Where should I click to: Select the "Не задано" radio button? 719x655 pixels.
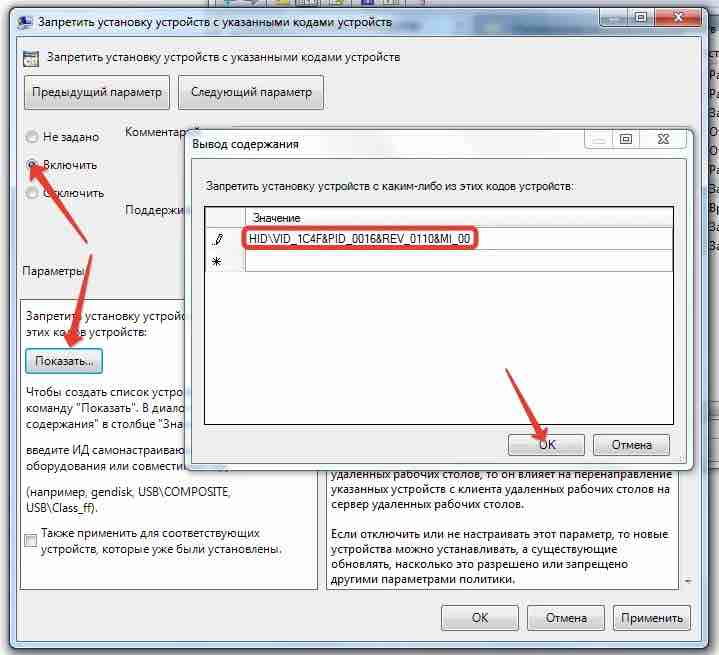(x=33, y=136)
